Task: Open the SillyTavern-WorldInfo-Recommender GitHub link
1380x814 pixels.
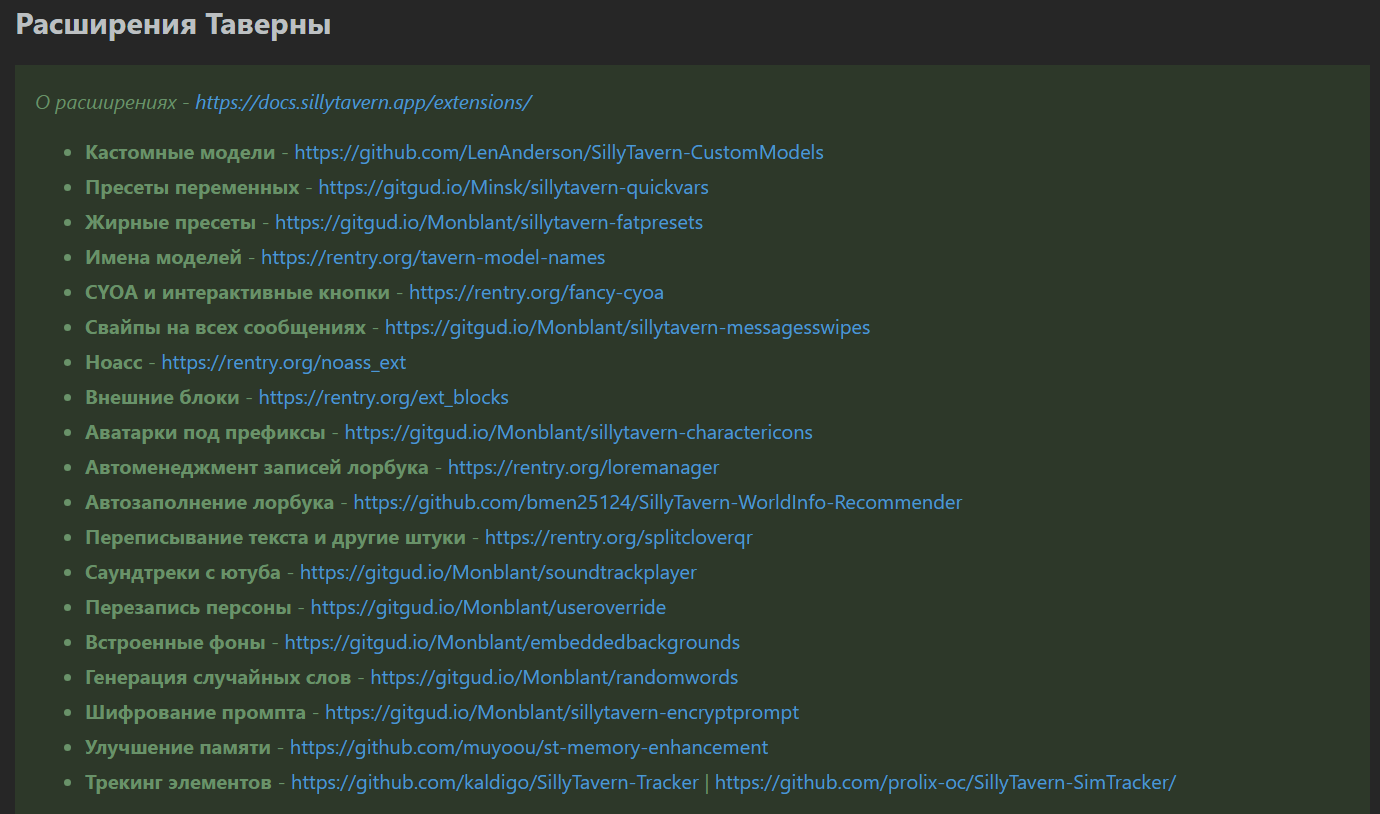Action: tap(657, 503)
